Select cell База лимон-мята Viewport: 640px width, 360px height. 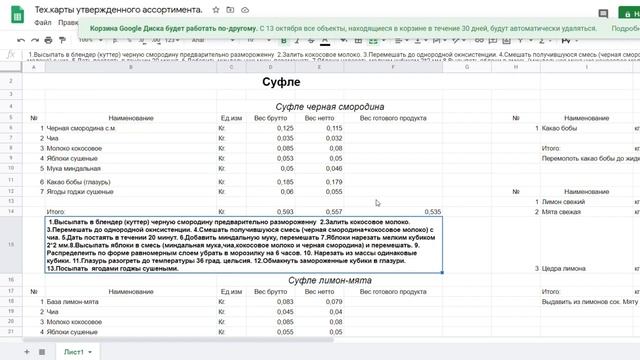[x=131, y=302]
